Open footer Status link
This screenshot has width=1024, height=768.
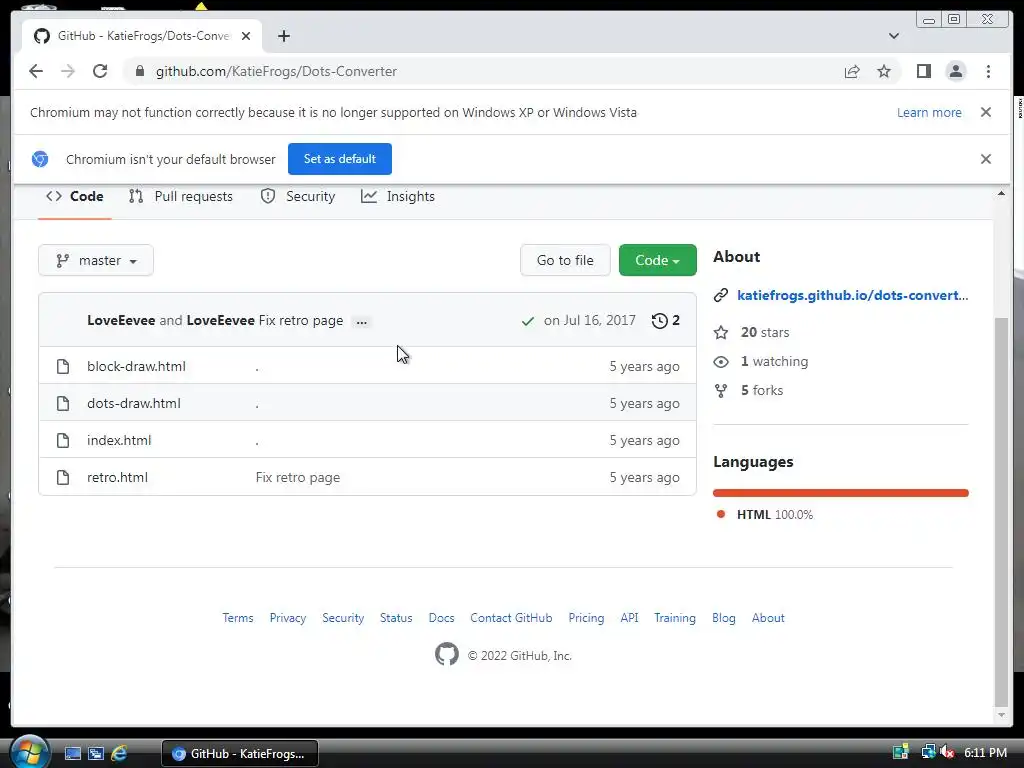point(396,618)
